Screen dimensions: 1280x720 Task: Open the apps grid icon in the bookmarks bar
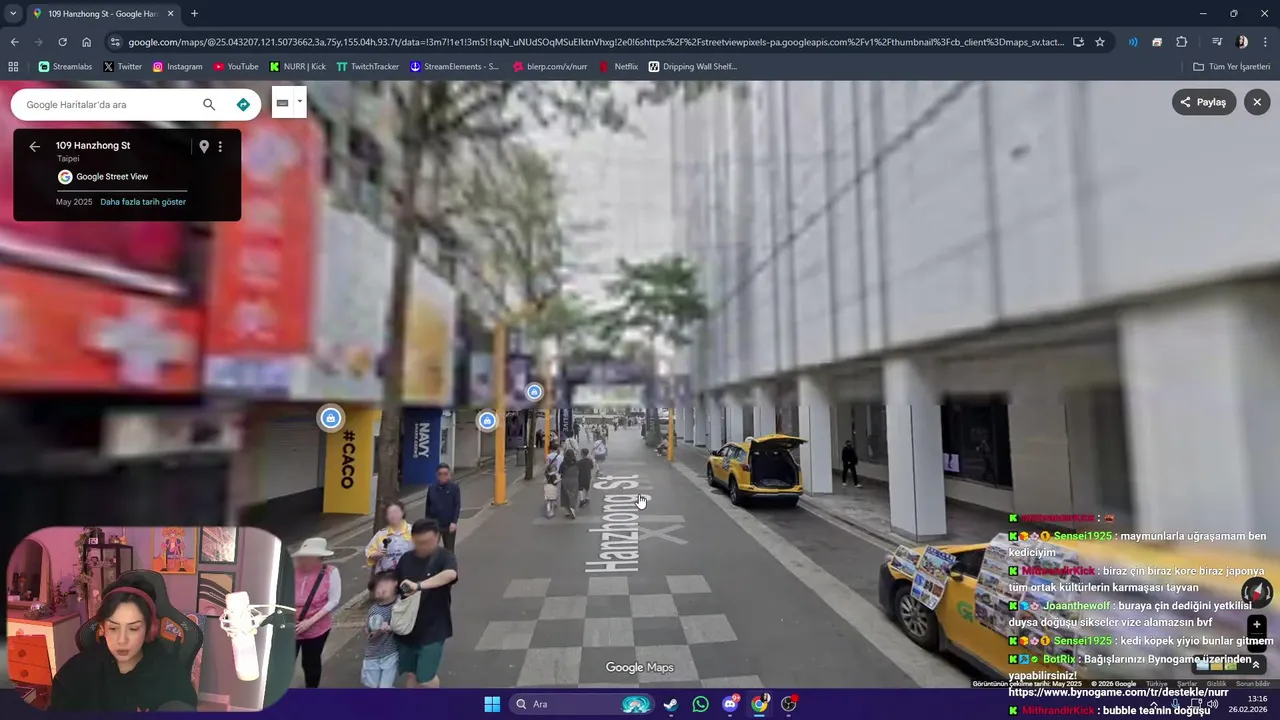click(13, 67)
